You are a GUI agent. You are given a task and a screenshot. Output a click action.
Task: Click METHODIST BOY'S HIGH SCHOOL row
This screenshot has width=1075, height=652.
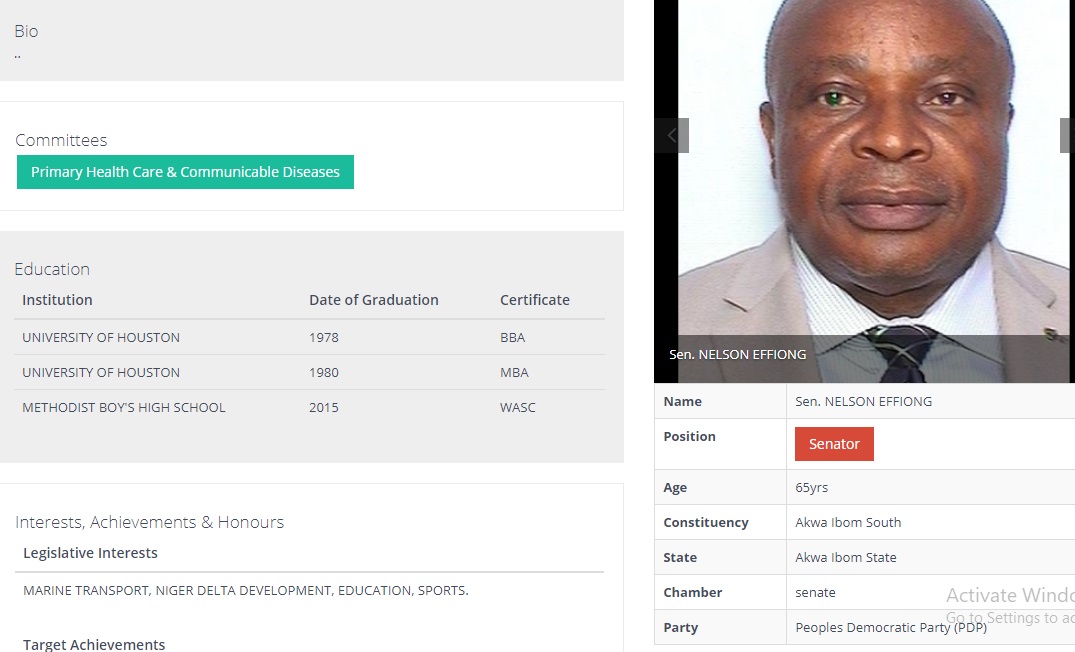point(124,407)
